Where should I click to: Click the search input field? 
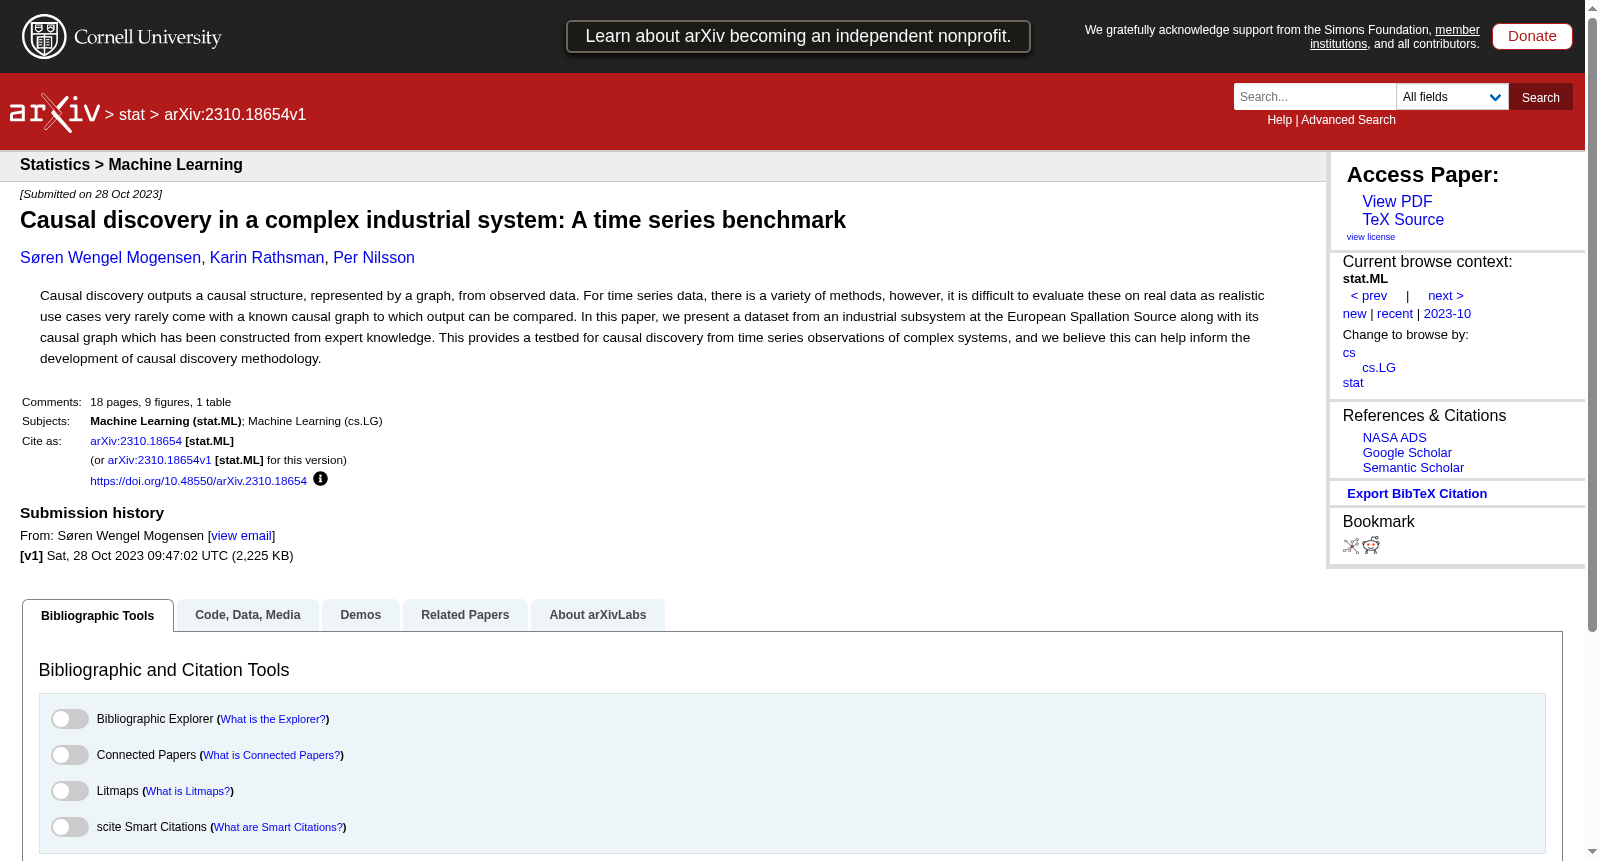click(1315, 97)
